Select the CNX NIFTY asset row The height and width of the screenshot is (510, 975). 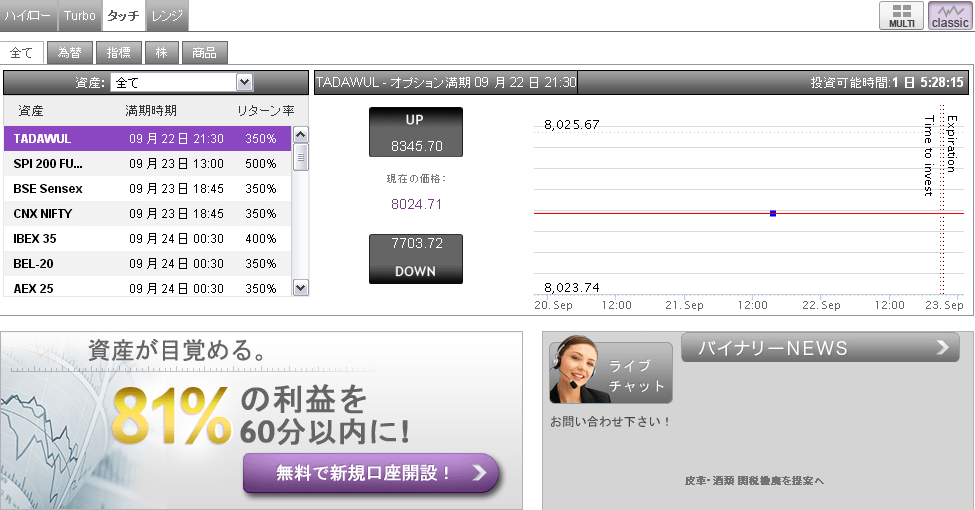(x=147, y=213)
